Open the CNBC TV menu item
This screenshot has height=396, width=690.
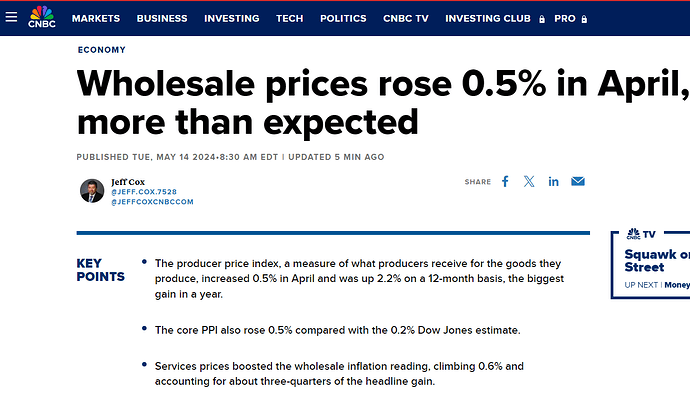(x=406, y=18)
